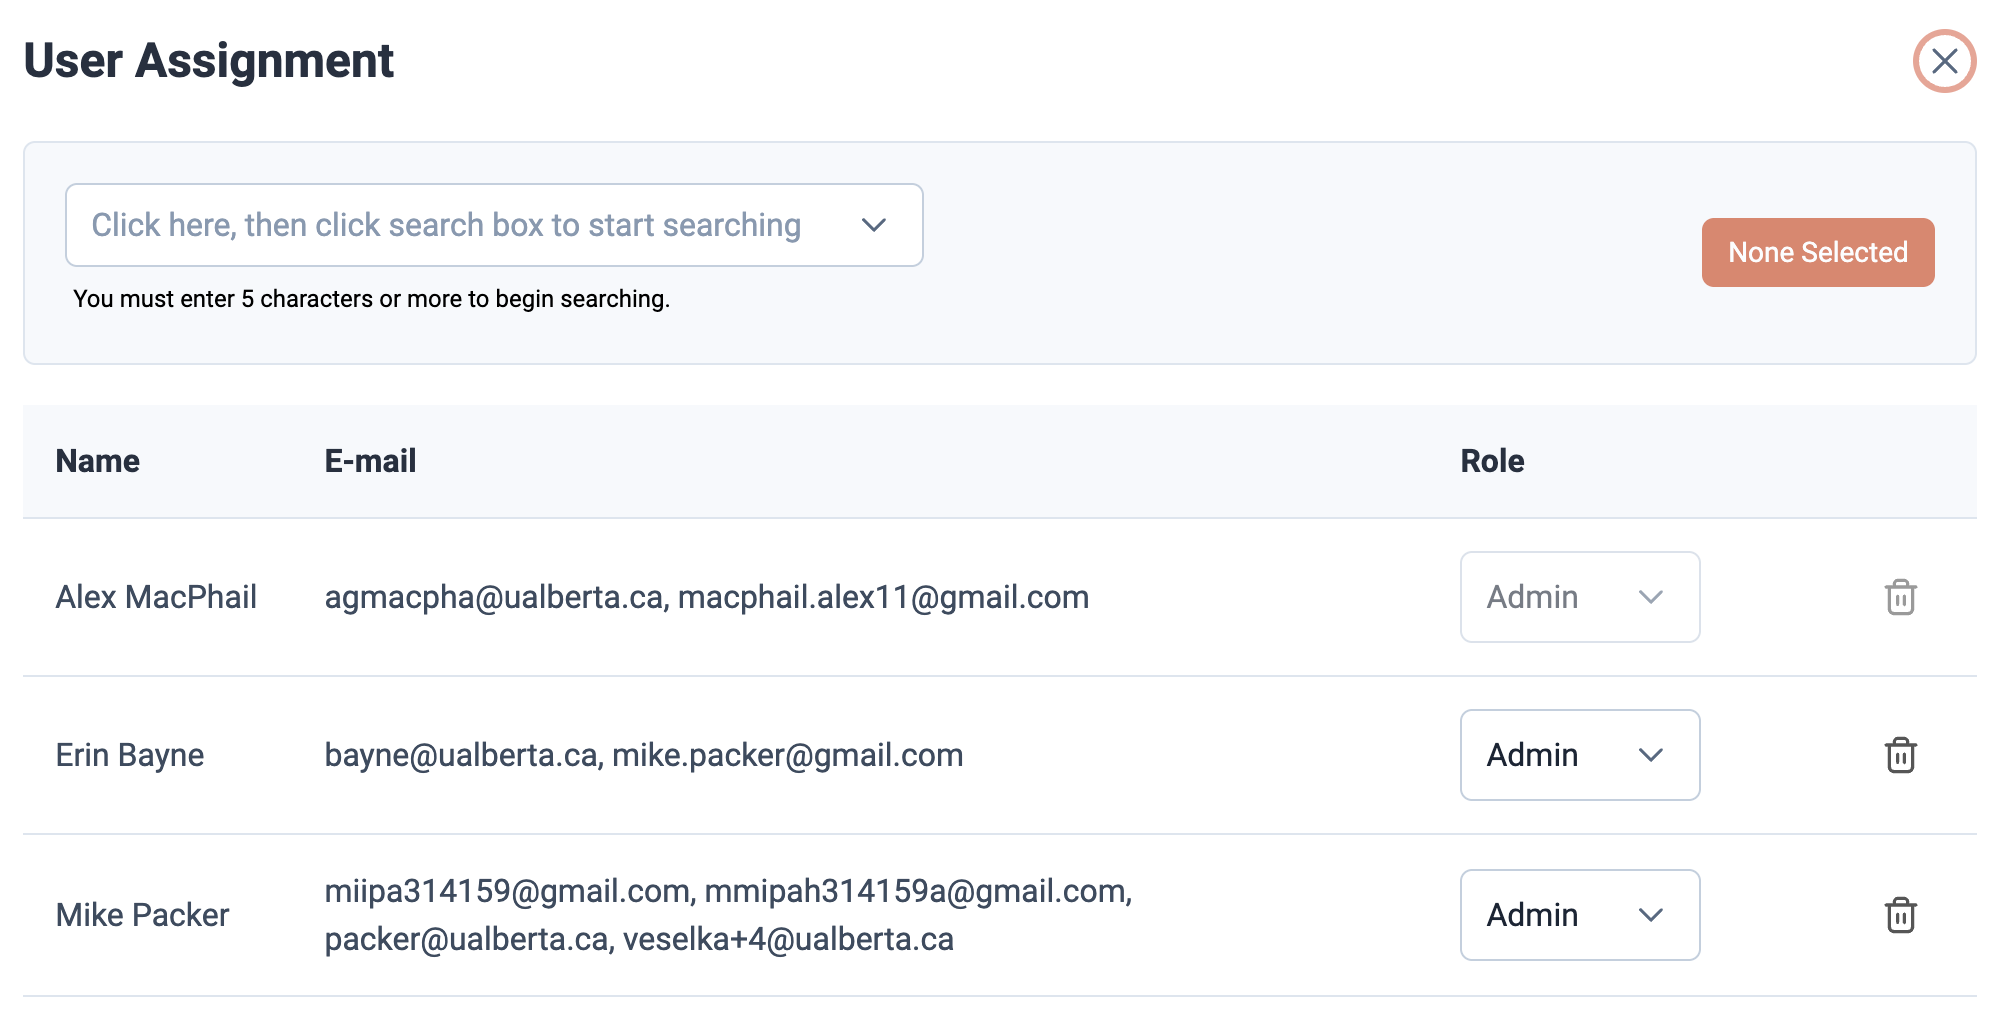Click Erin Bayne's e-mail addresses
Image resolution: width=2006 pixels, height=1014 pixels.
[x=643, y=755]
